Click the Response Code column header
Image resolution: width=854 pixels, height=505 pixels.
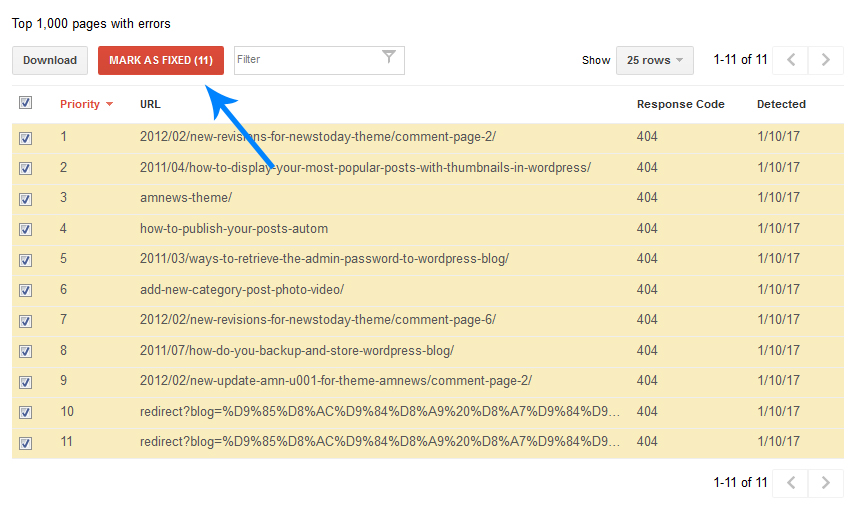680,104
